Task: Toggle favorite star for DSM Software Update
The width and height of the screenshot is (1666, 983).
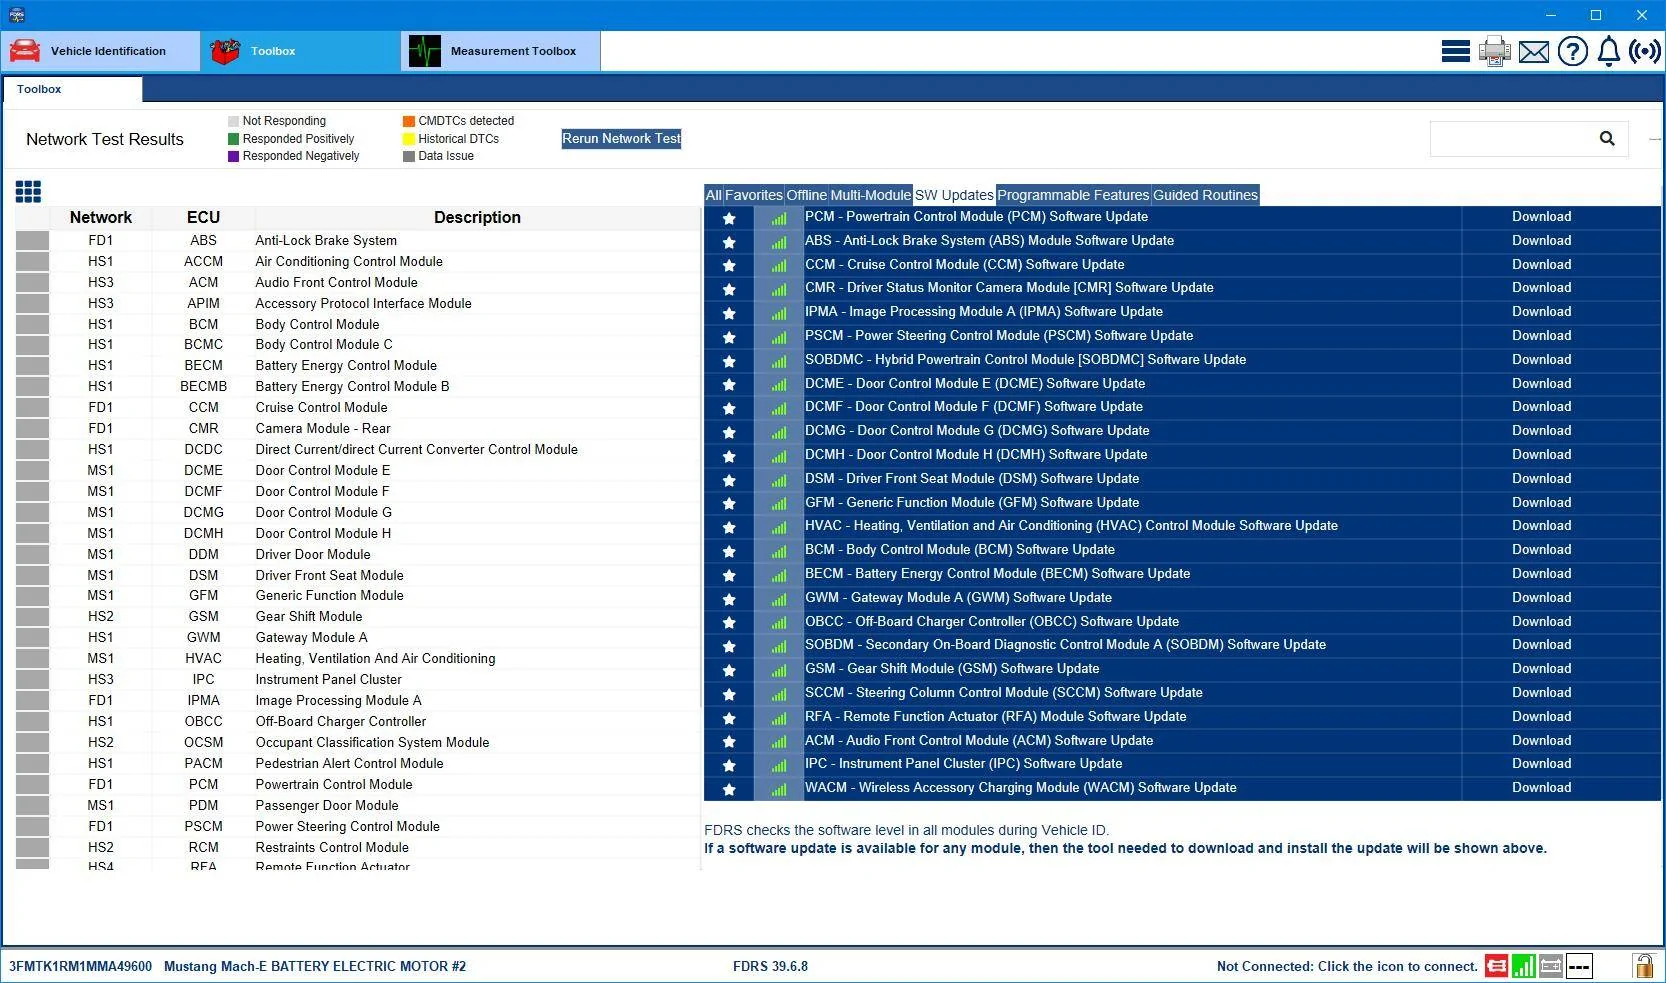Action: pyautogui.click(x=729, y=480)
